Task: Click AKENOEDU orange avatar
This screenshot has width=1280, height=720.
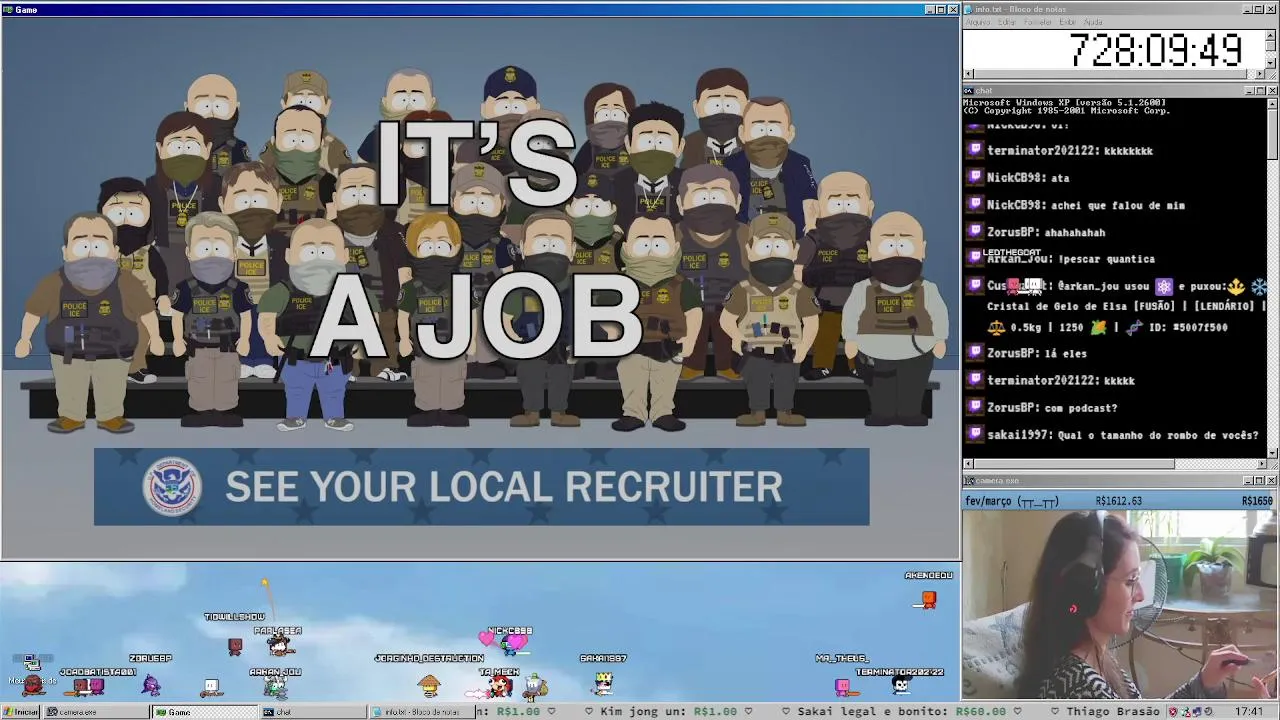Action: 929,600
